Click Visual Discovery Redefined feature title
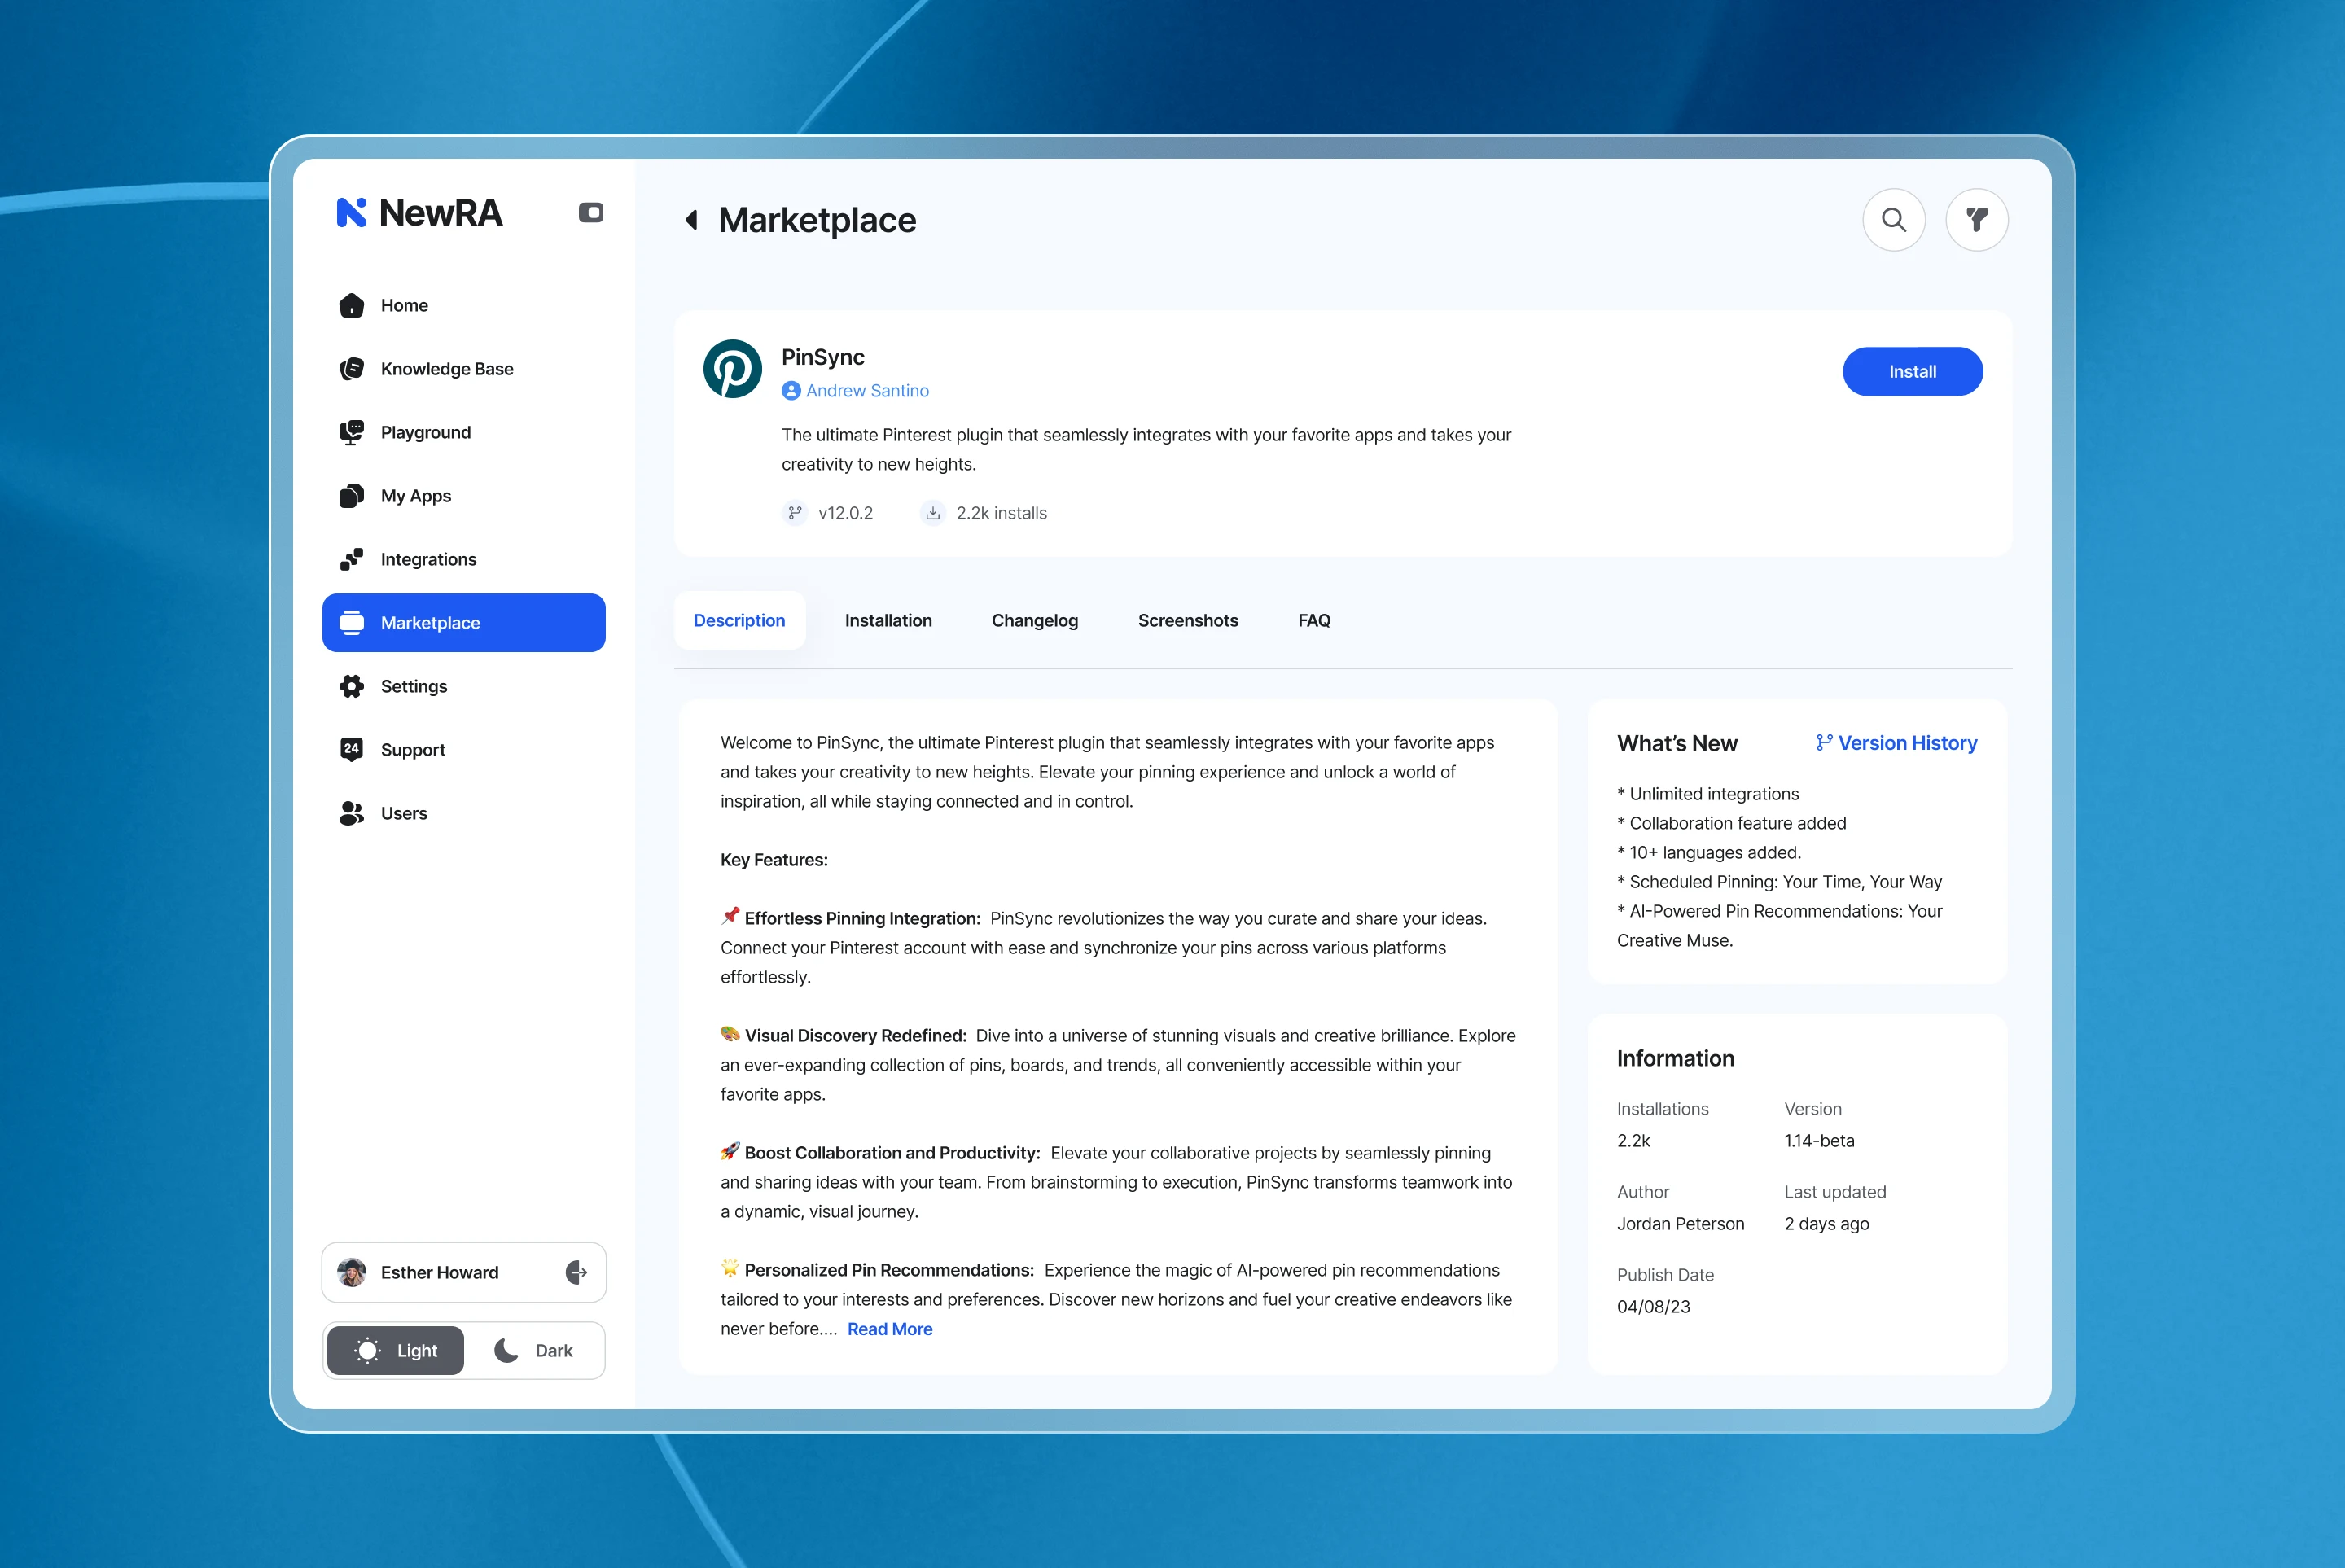 [855, 1036]
